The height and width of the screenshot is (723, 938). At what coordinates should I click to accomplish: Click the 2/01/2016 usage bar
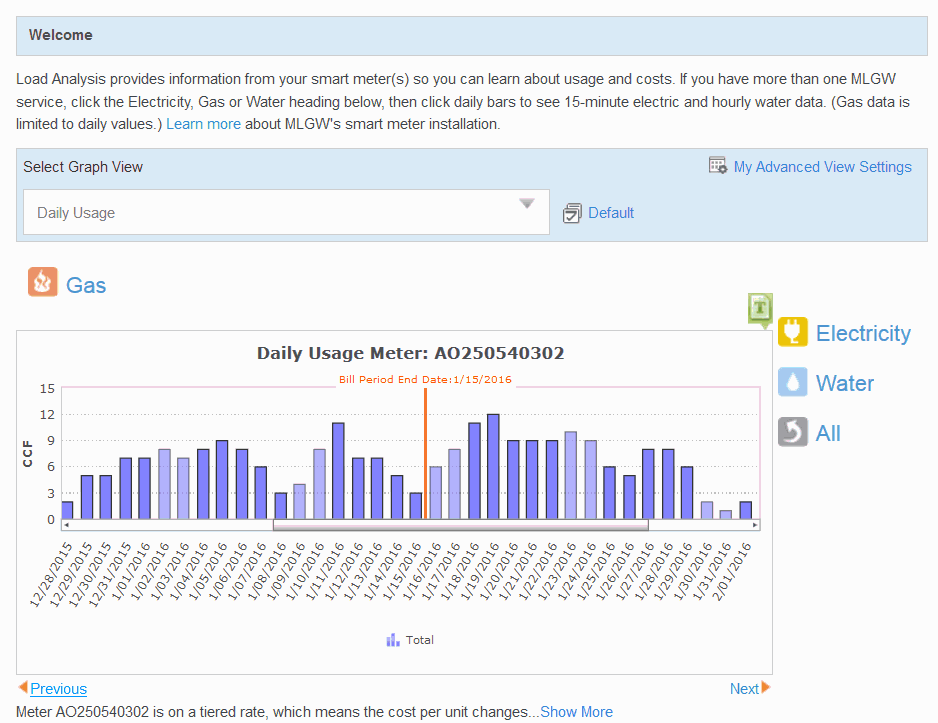(745, 510)
